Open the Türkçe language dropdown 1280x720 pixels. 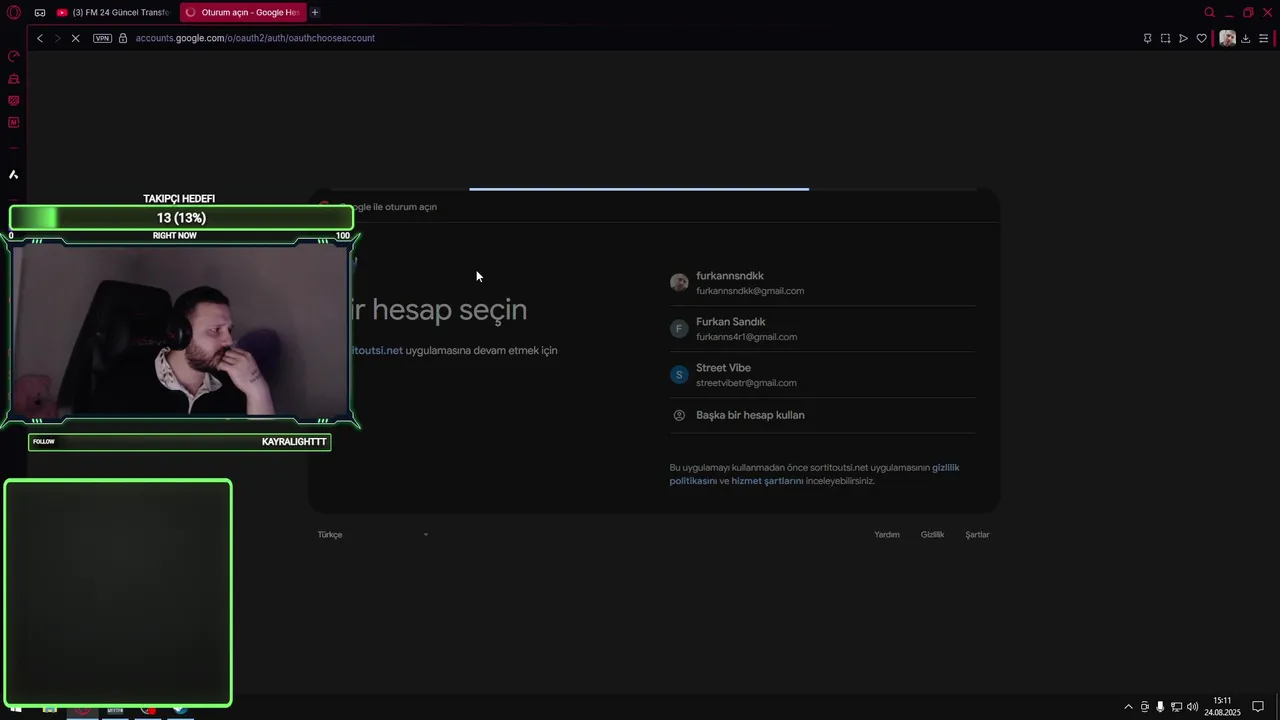tap(372, 535)
